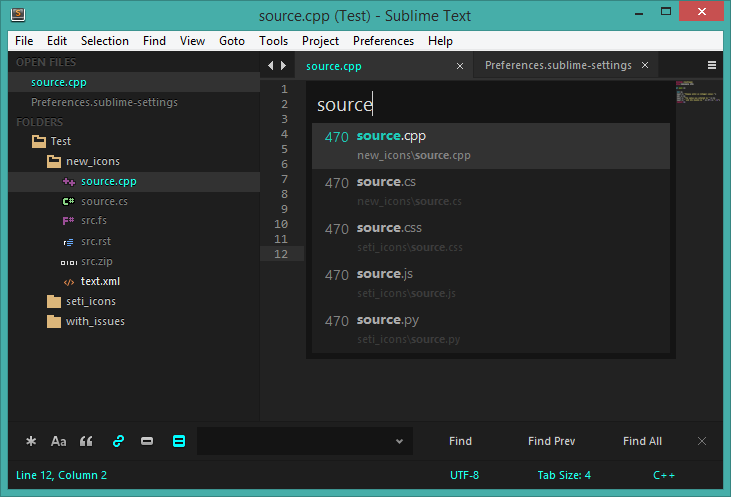Open text.xml in the sidebar
This screenshot has height=497, width=731.
pyautogui.click(x=100, y=281)
